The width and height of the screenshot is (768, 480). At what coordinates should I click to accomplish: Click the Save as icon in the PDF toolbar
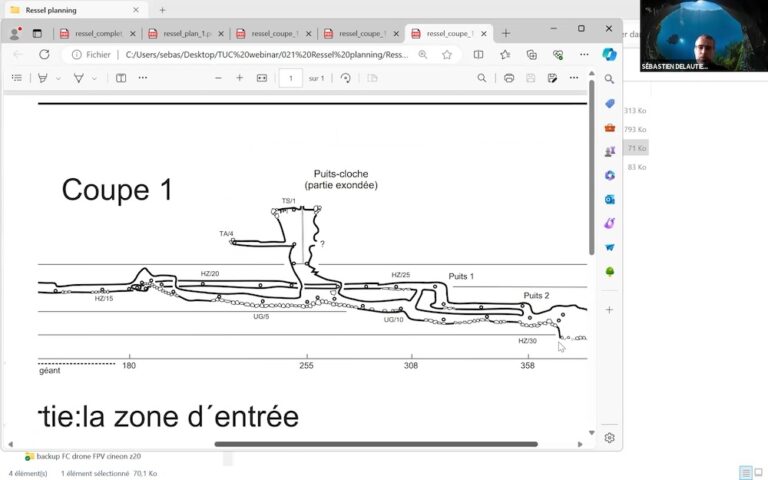tap(552, 78)
